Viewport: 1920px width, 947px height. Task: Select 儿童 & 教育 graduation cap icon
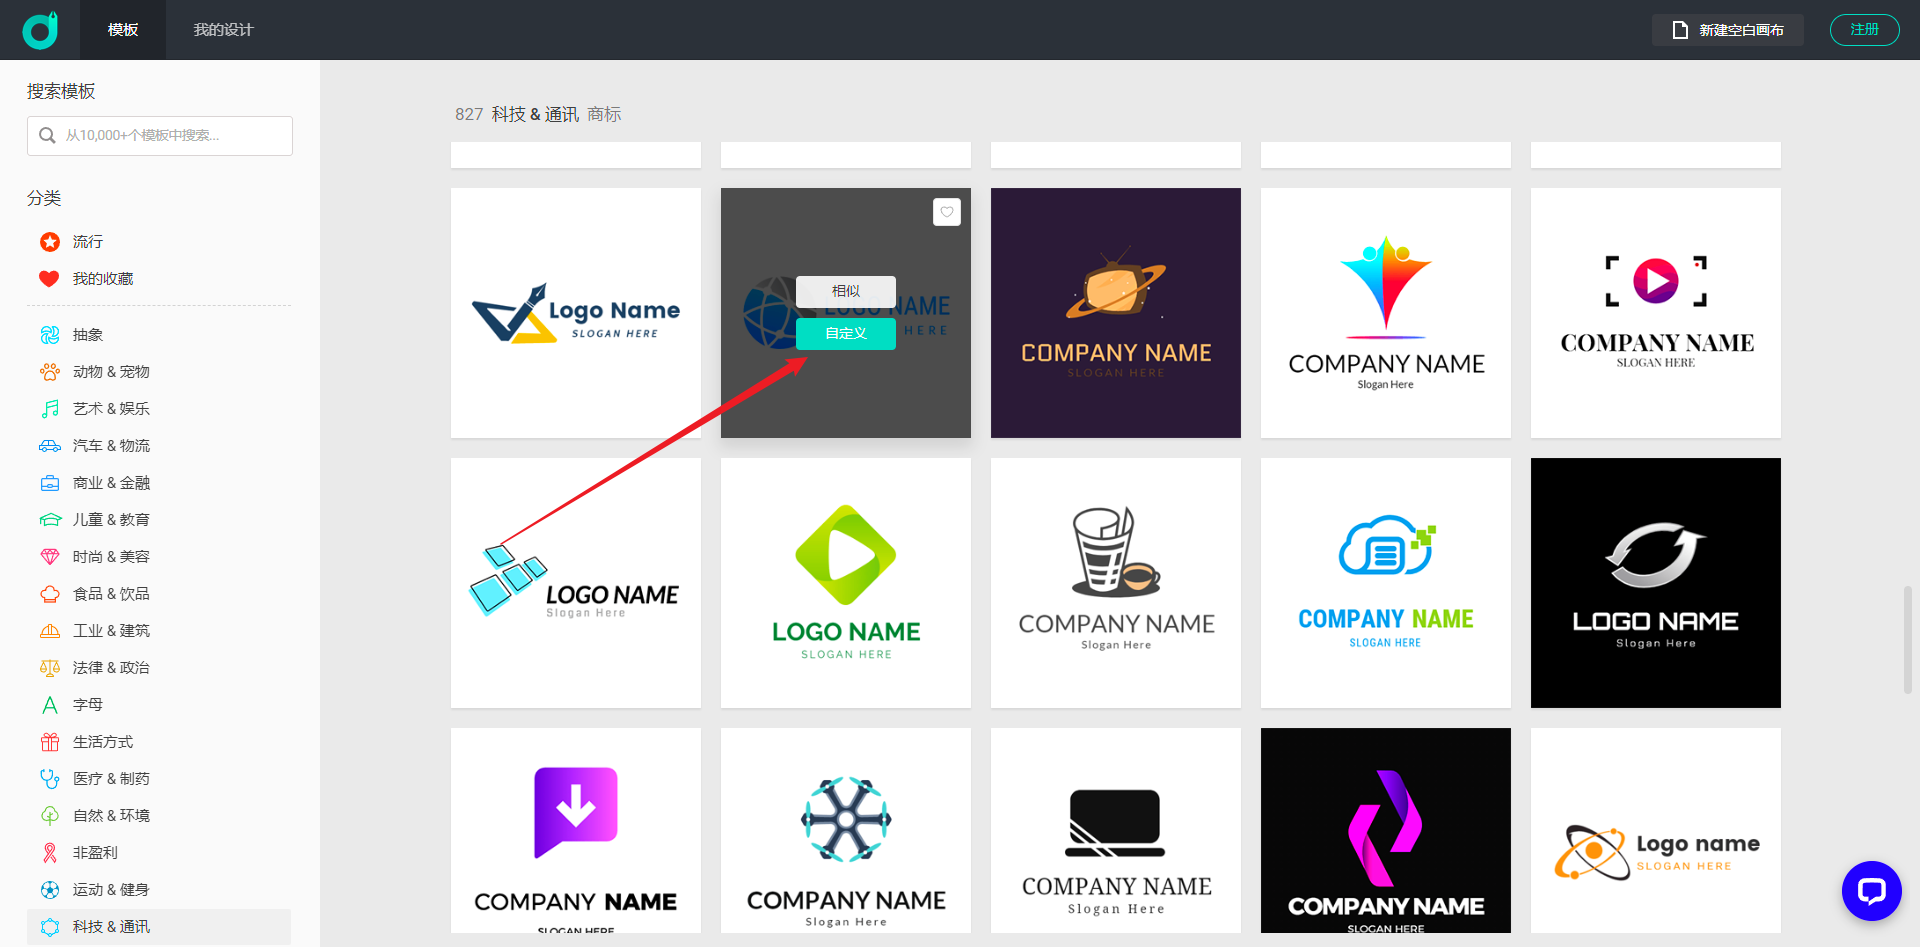(x=50, y=520)
